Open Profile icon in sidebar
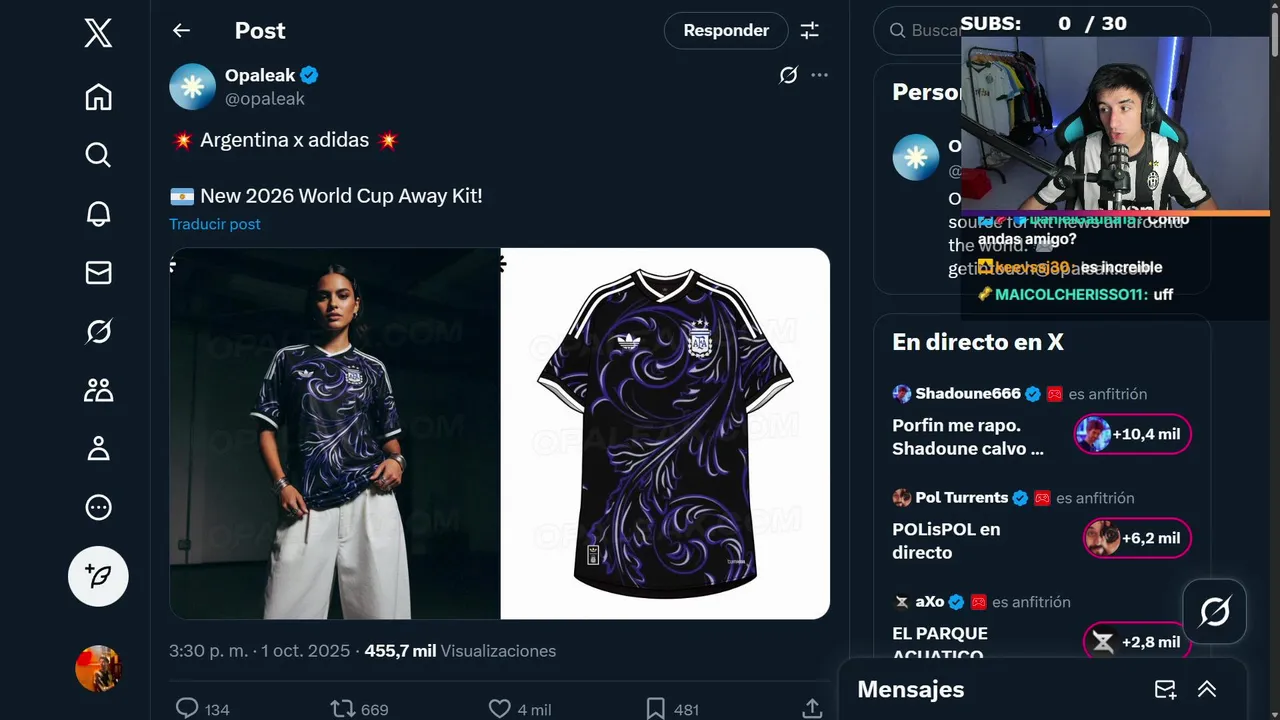 (x=98, y=449)
